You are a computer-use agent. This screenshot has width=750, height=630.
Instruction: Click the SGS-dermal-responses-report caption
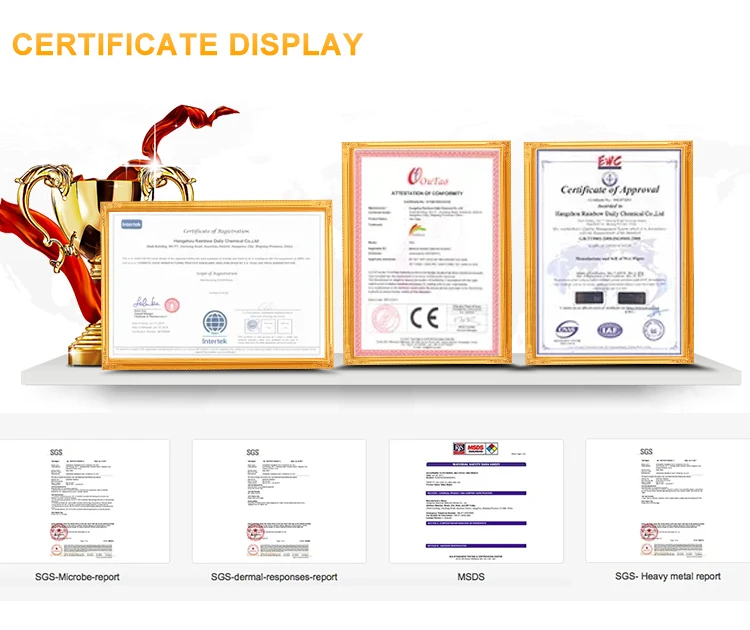(274, 577)
